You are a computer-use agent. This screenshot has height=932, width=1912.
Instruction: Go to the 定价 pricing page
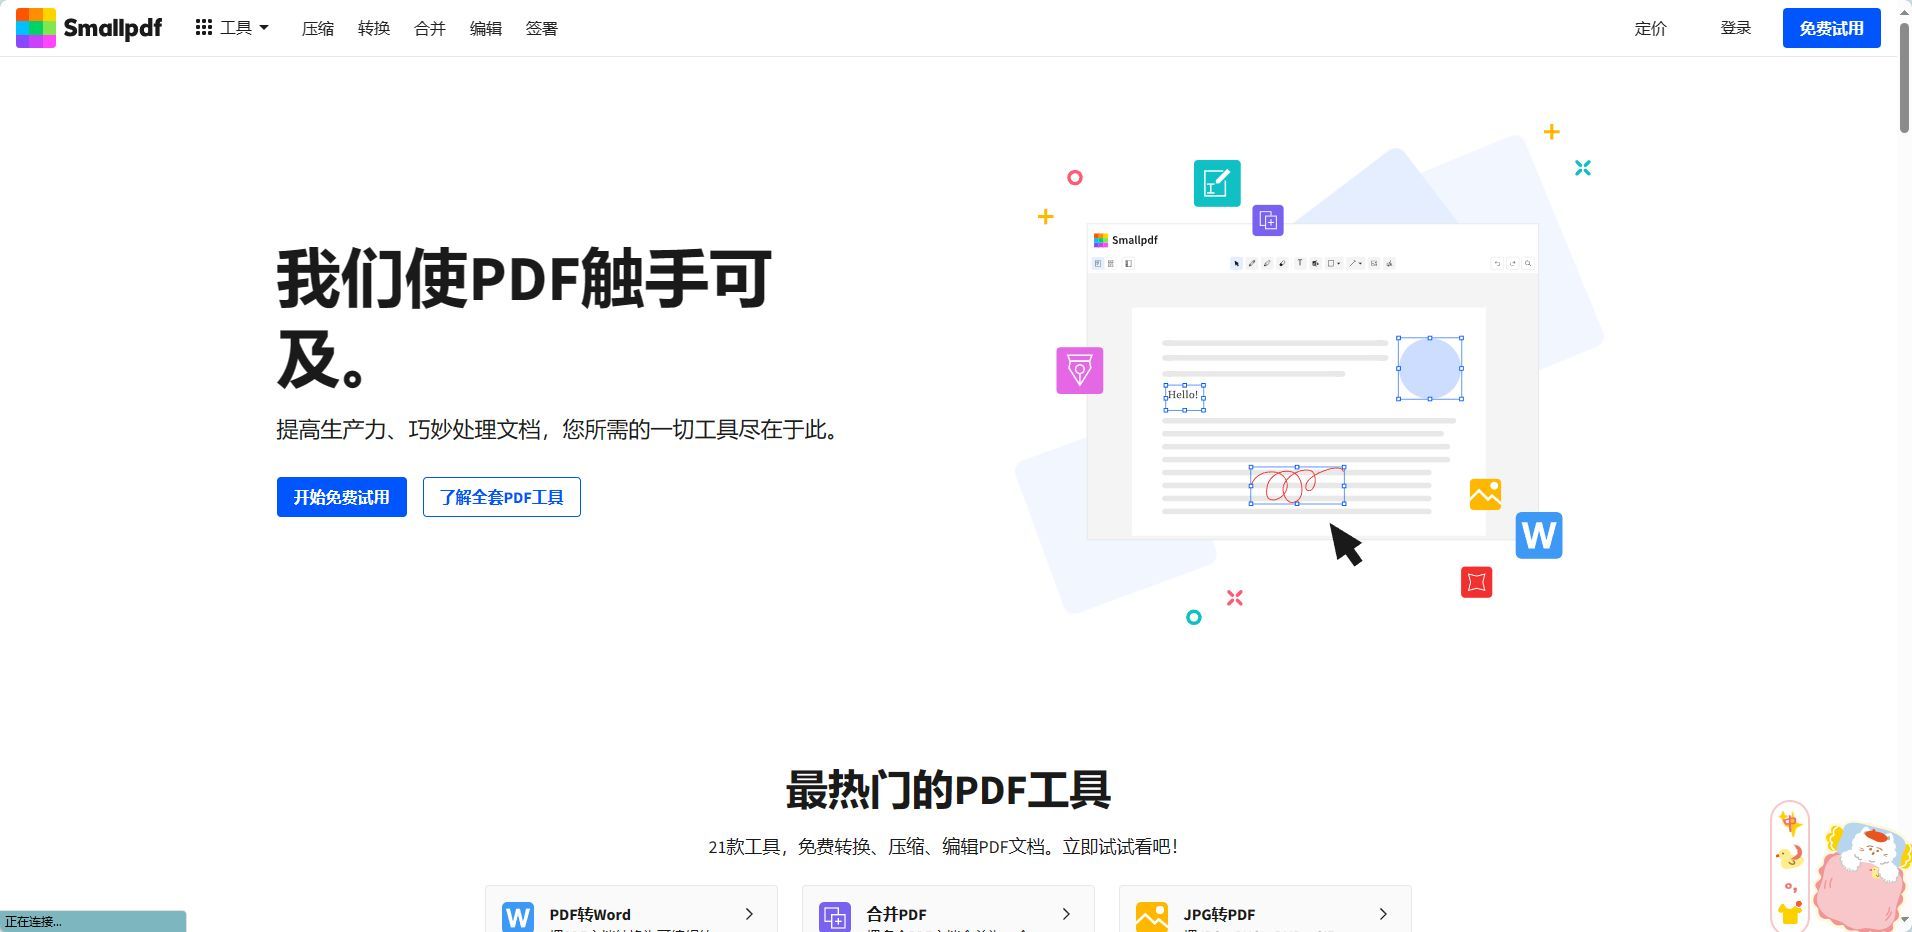click(1651, 28)
